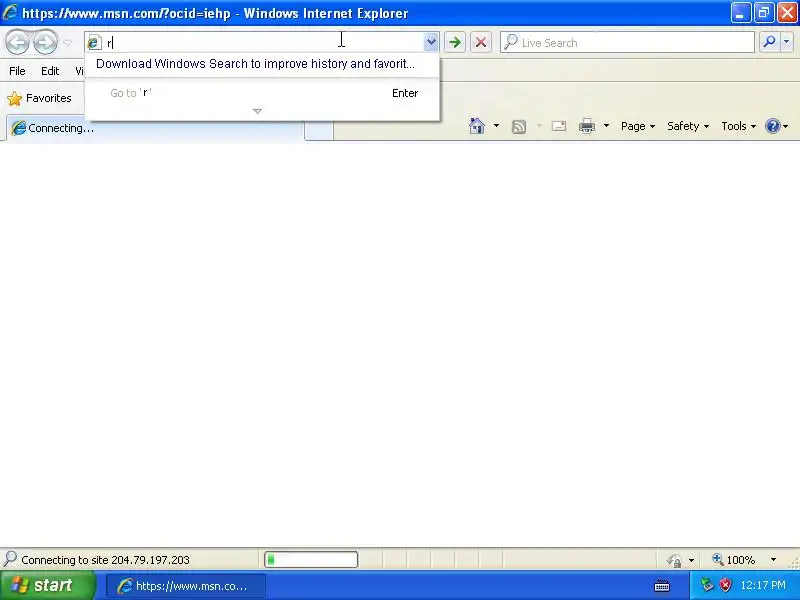Open the recent pages dropdown arrow

[x=67, y=43]
